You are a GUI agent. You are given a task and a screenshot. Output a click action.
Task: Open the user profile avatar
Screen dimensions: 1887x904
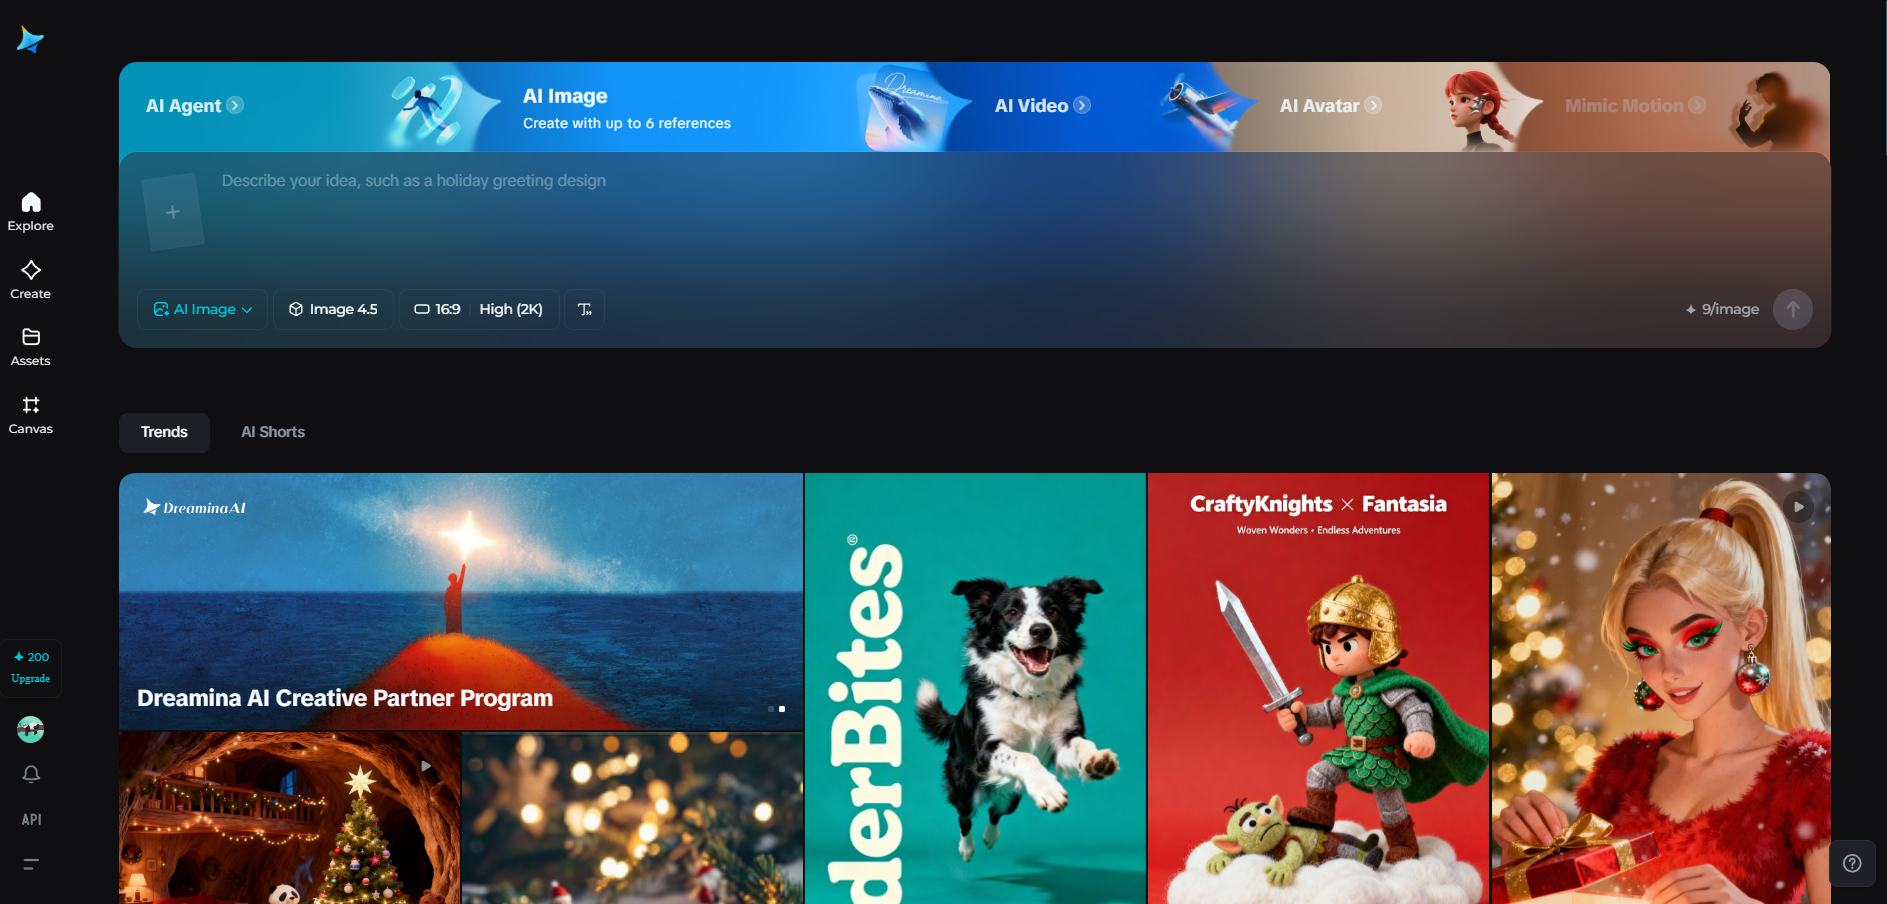coord(31,730)
